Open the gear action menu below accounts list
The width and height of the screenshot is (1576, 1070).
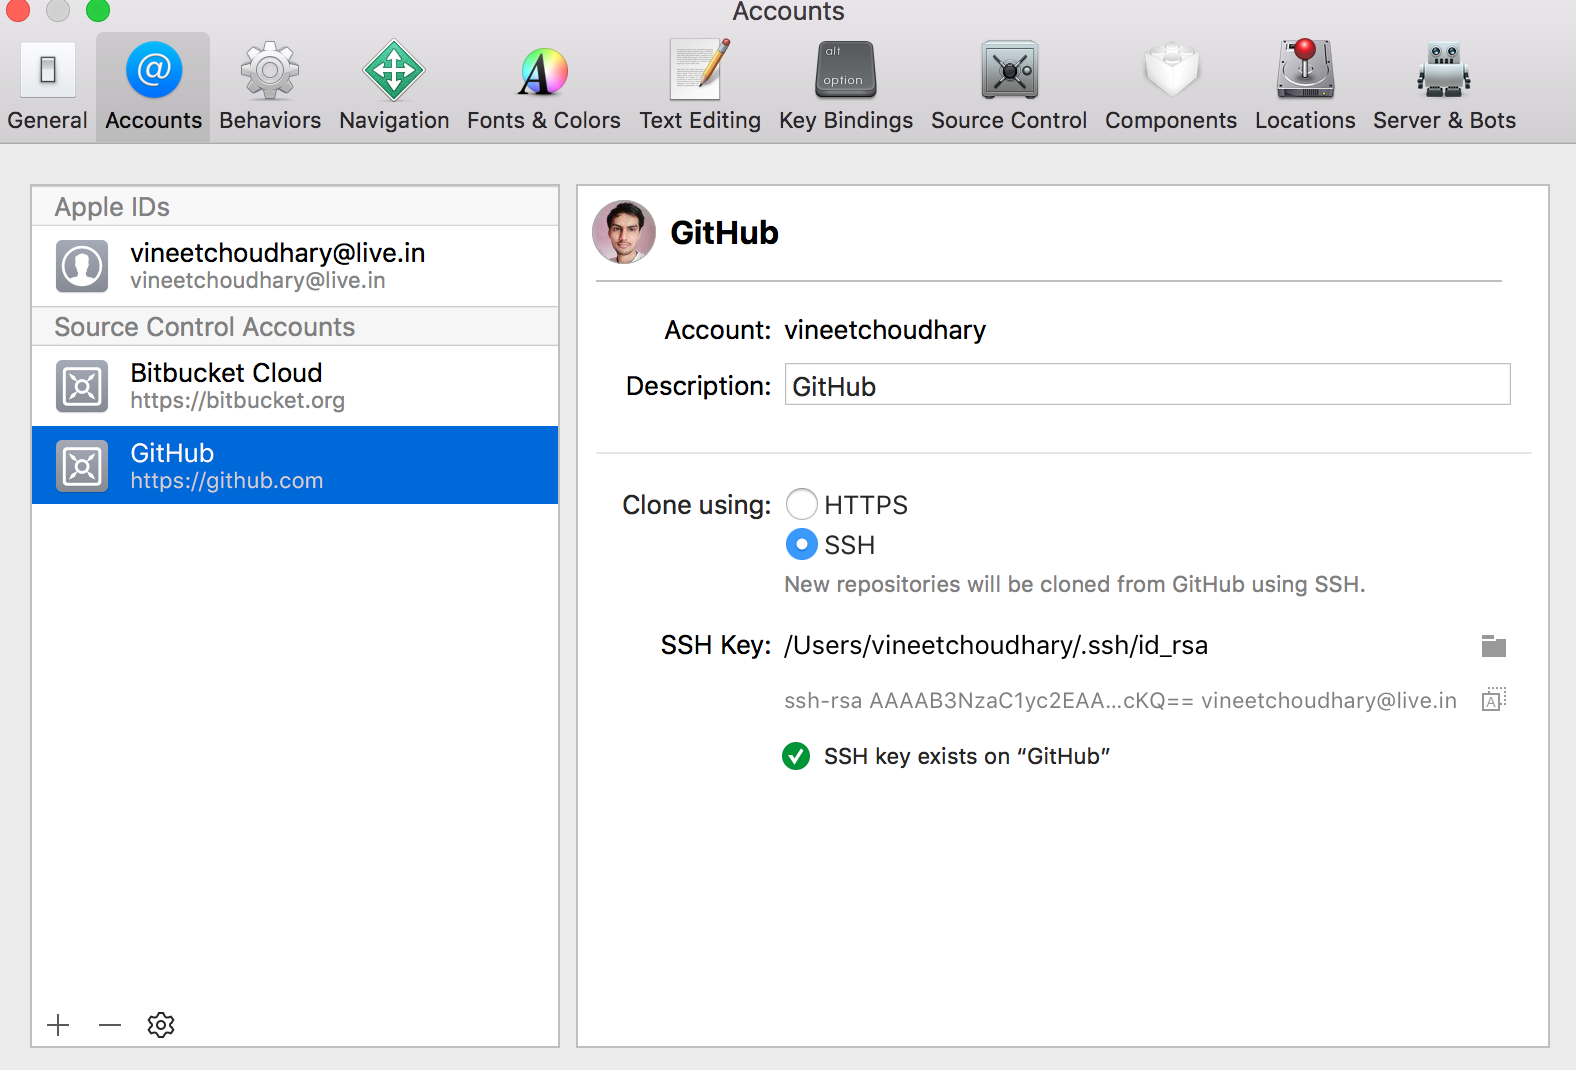161,1025
